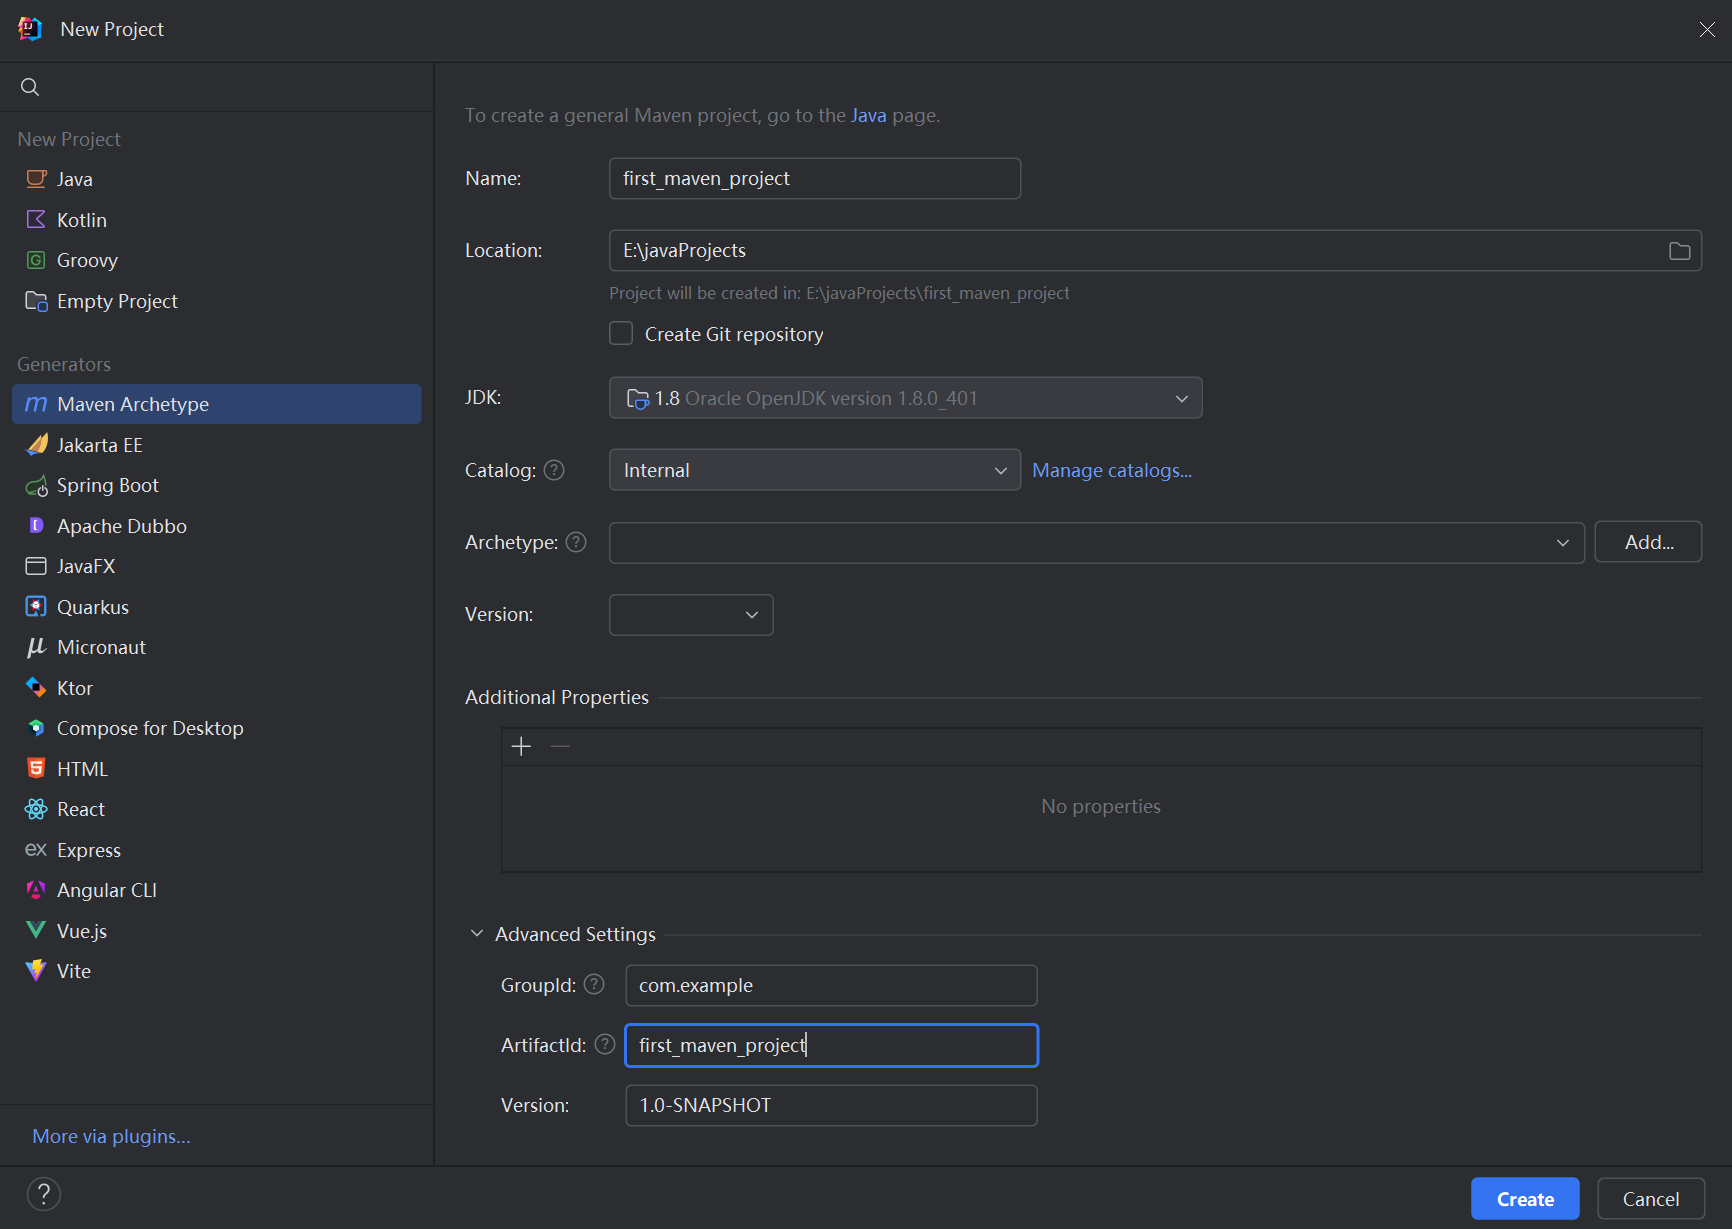Select the HTML generator icon
This screenshot has height=1229, width=1732.
click(36, 768)
